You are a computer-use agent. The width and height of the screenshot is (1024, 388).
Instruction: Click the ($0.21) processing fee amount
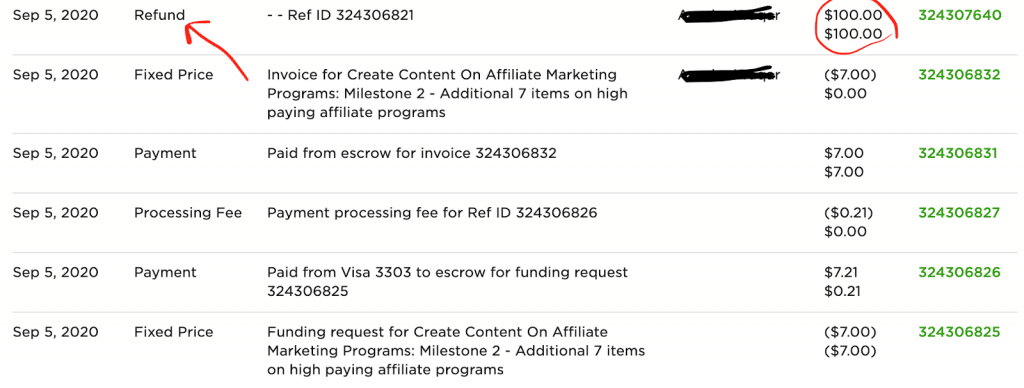(x=848, y=212)
